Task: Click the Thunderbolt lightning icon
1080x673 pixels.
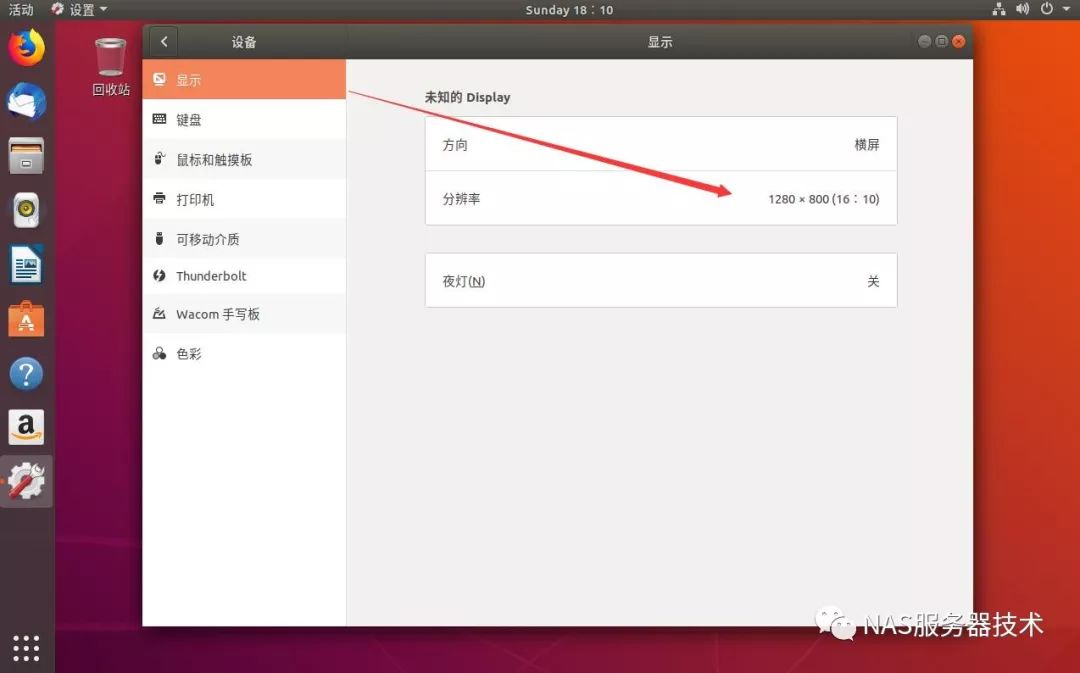Action: 159,276
